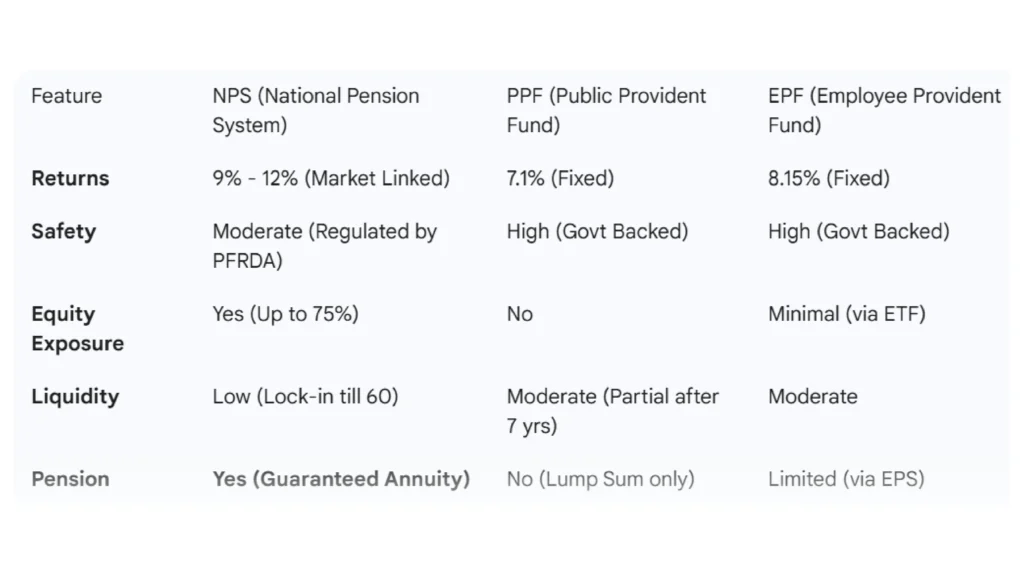Select the Safety row label

click(63, 231)
